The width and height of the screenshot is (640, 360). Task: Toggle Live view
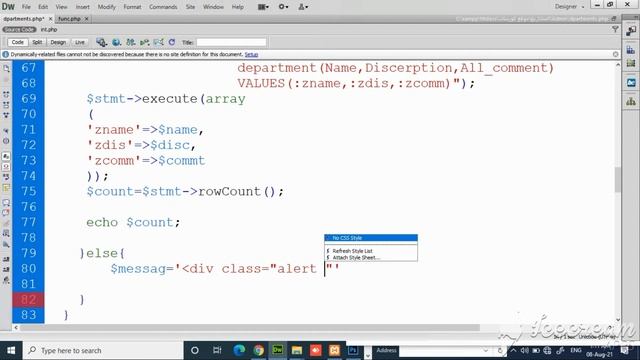coord(80,42)
